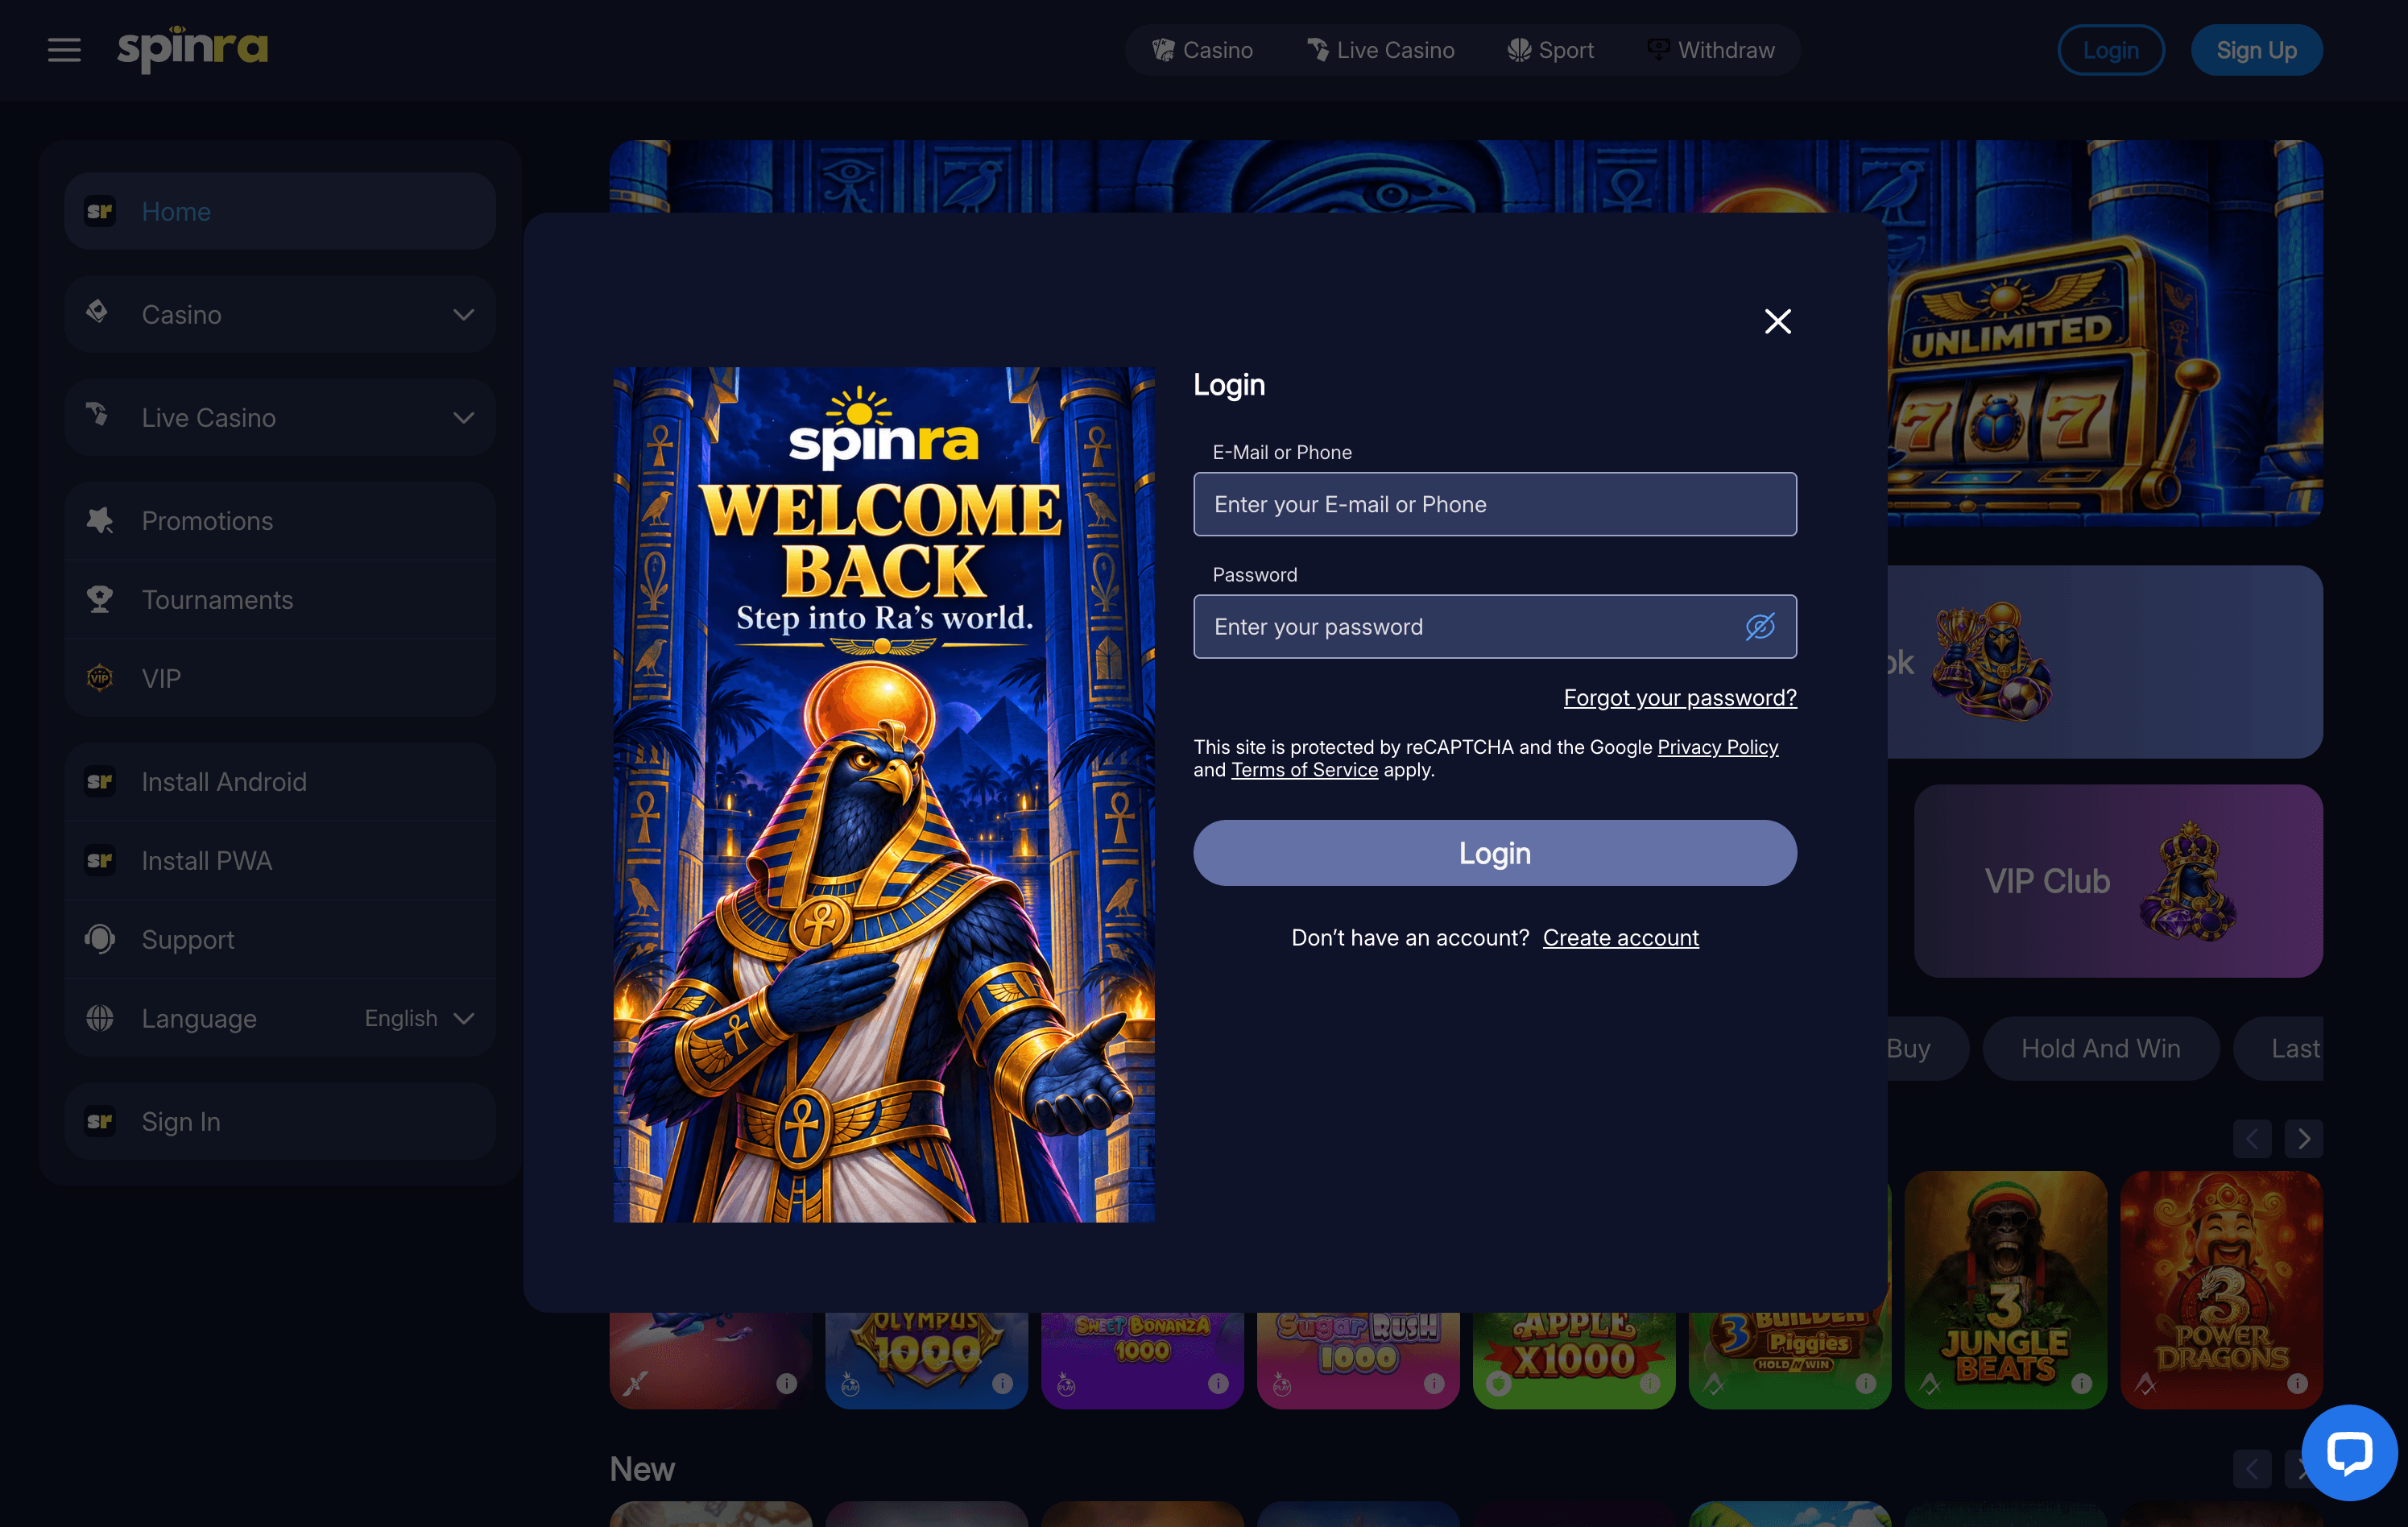This screenshot has height=1527, width=2408.
Task: Open the 3 Power Dragons game thumbnail
Action: click(x=2221, y=1290)
